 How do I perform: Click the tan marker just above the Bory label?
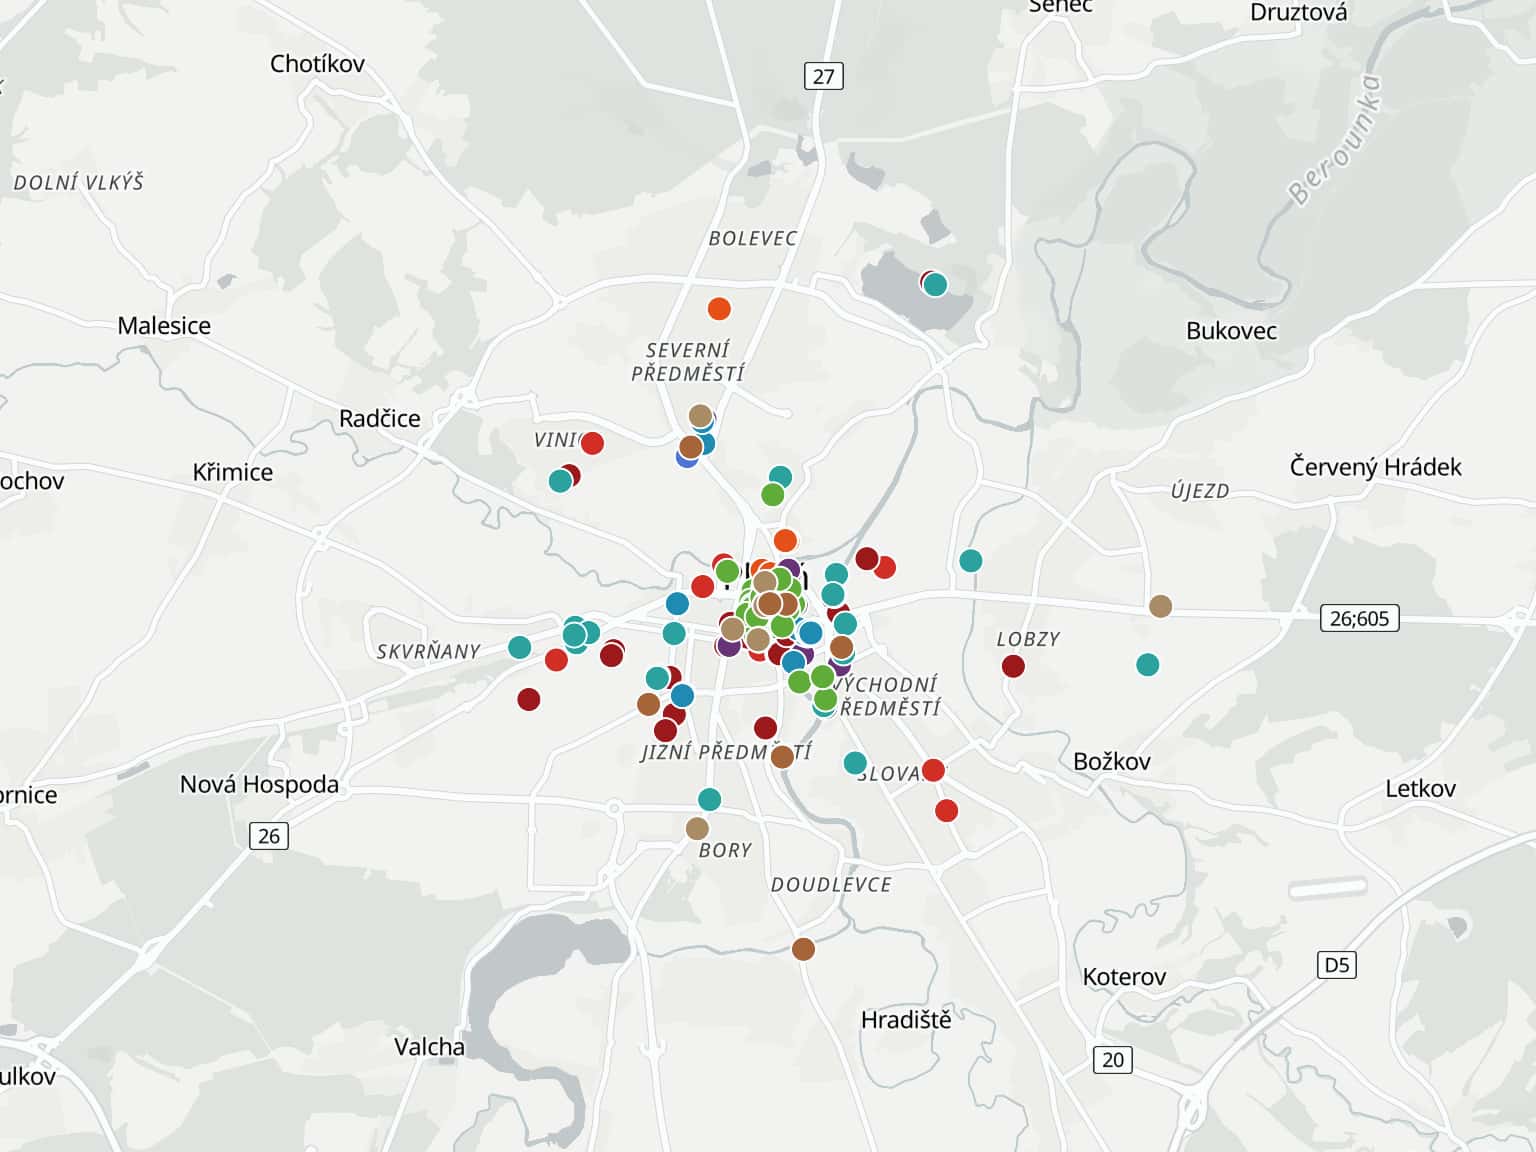[697, 829]
